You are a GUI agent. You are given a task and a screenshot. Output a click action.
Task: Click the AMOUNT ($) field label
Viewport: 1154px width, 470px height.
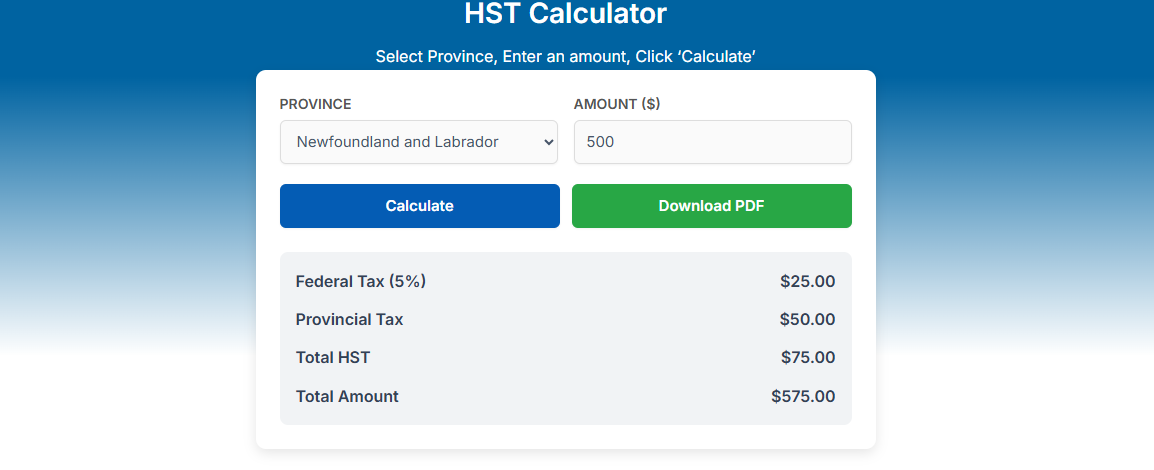[x=617, y=104]
